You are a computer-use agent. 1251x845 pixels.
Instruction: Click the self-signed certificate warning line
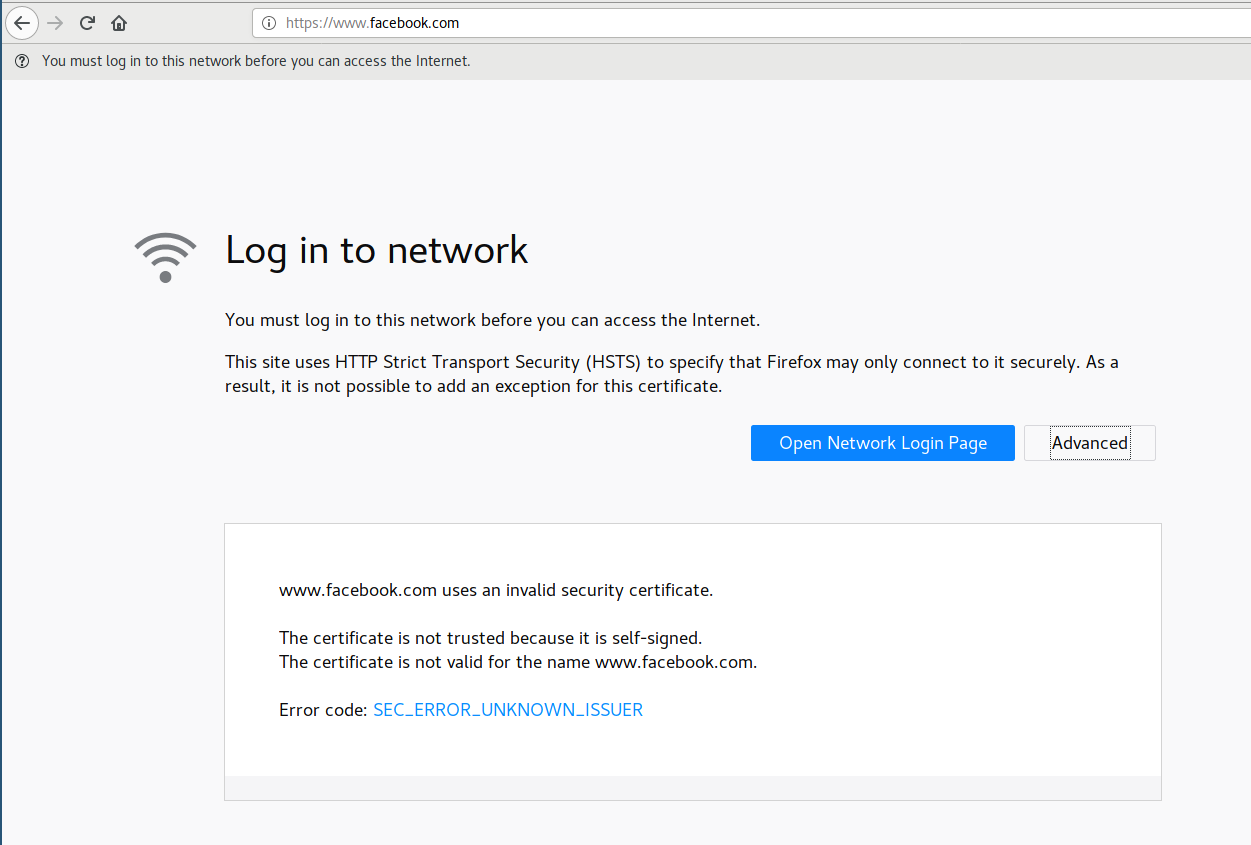[x=490, y=638]
